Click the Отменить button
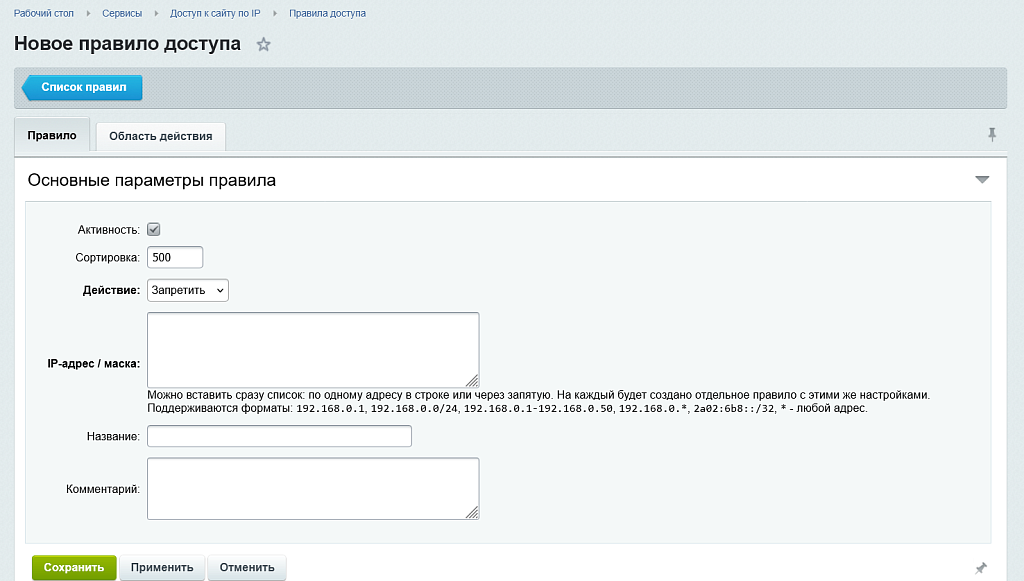Viewport: 1024px width, 581px height. tap(247, 567)
